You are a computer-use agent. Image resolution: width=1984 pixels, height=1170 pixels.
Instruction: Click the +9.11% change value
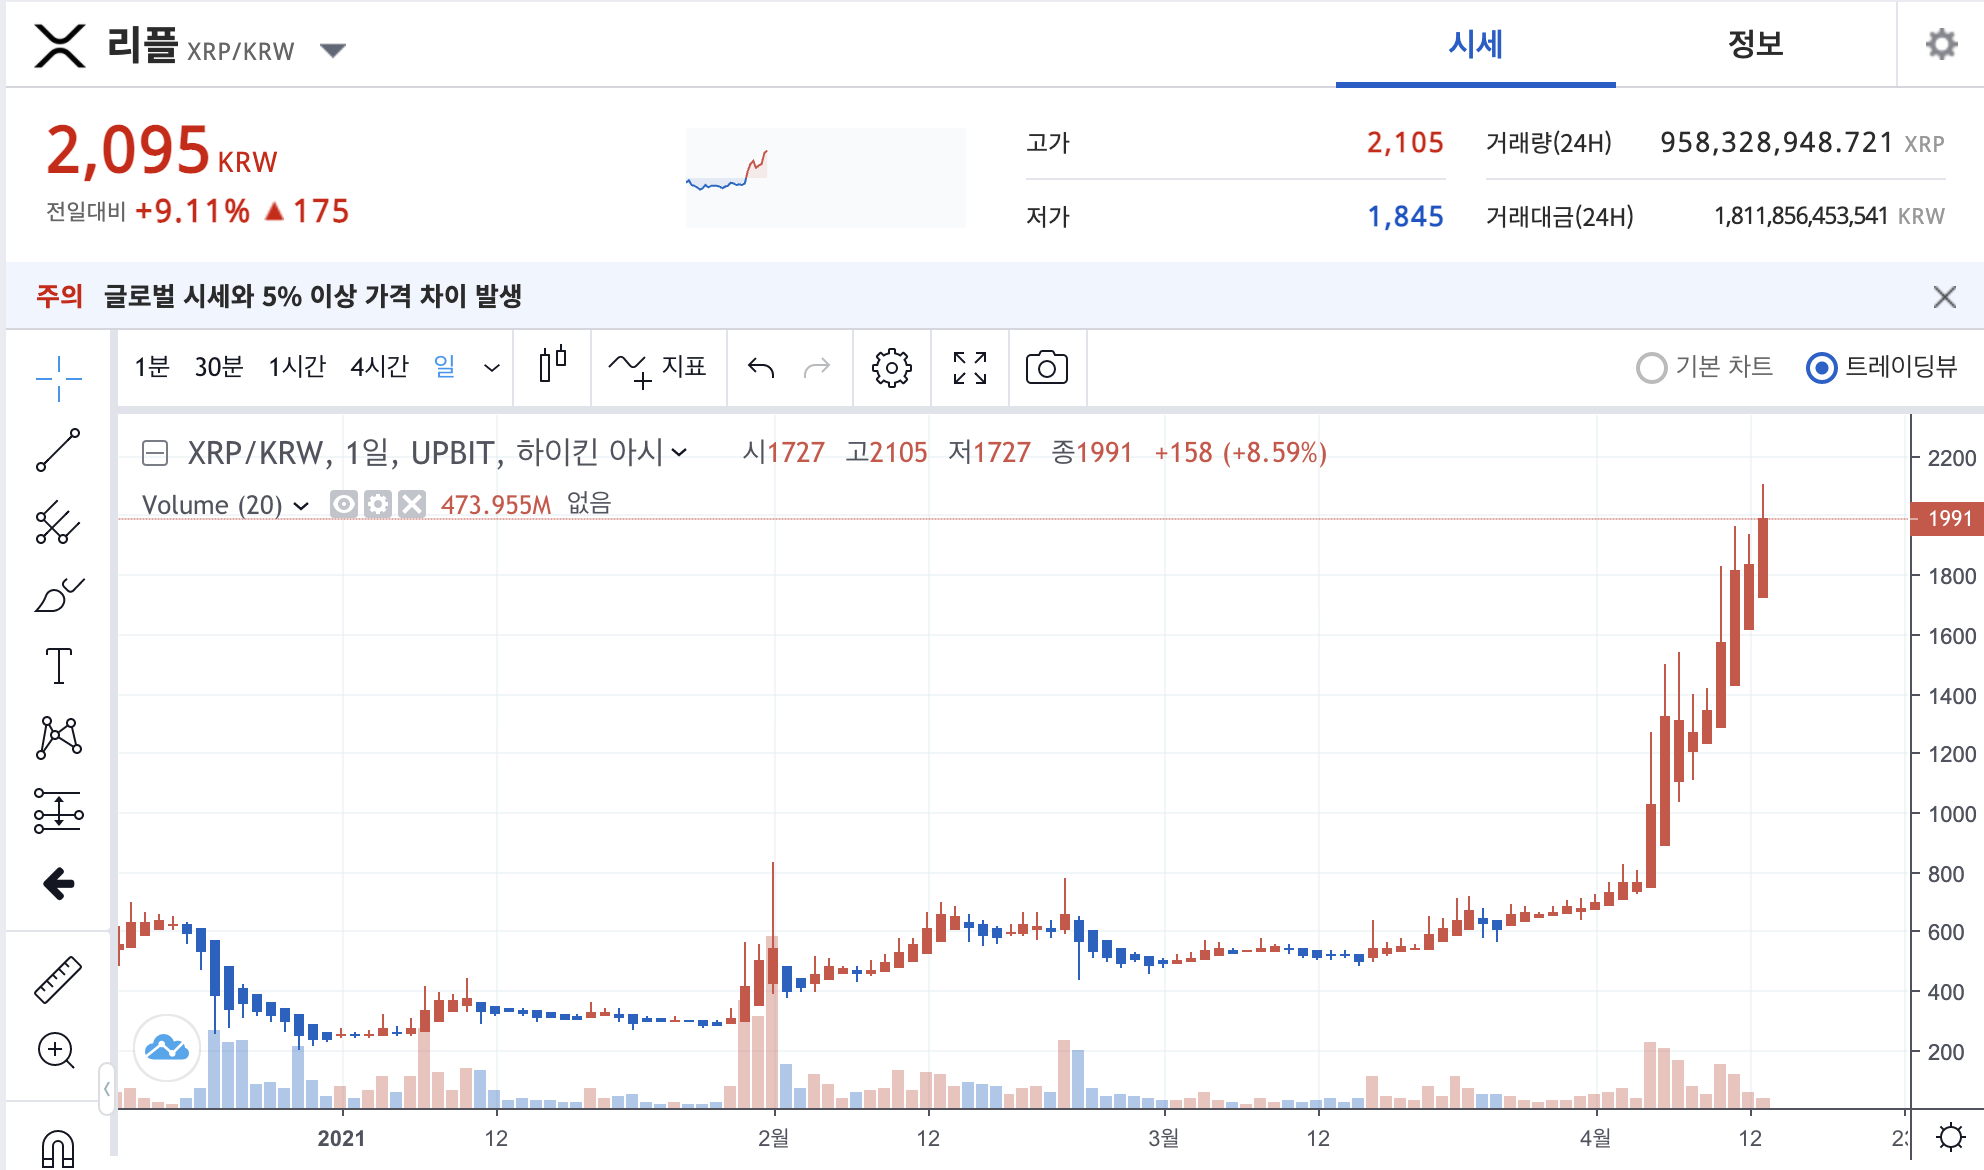[193, 211]
